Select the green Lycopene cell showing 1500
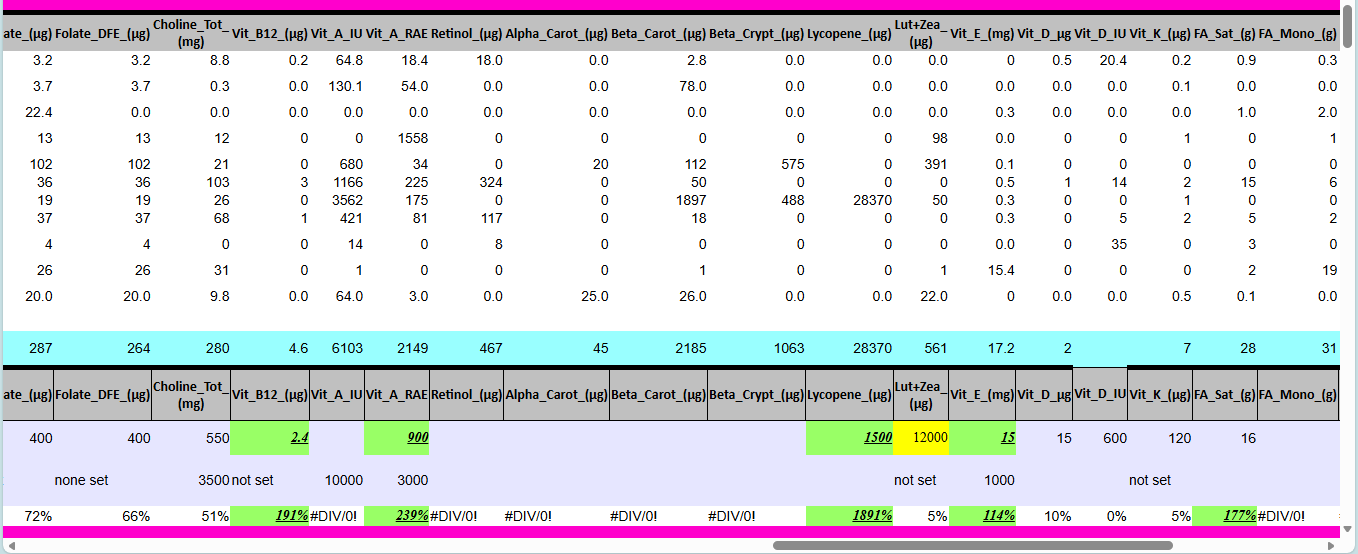The image size is (1358, 554). (849, 438)
